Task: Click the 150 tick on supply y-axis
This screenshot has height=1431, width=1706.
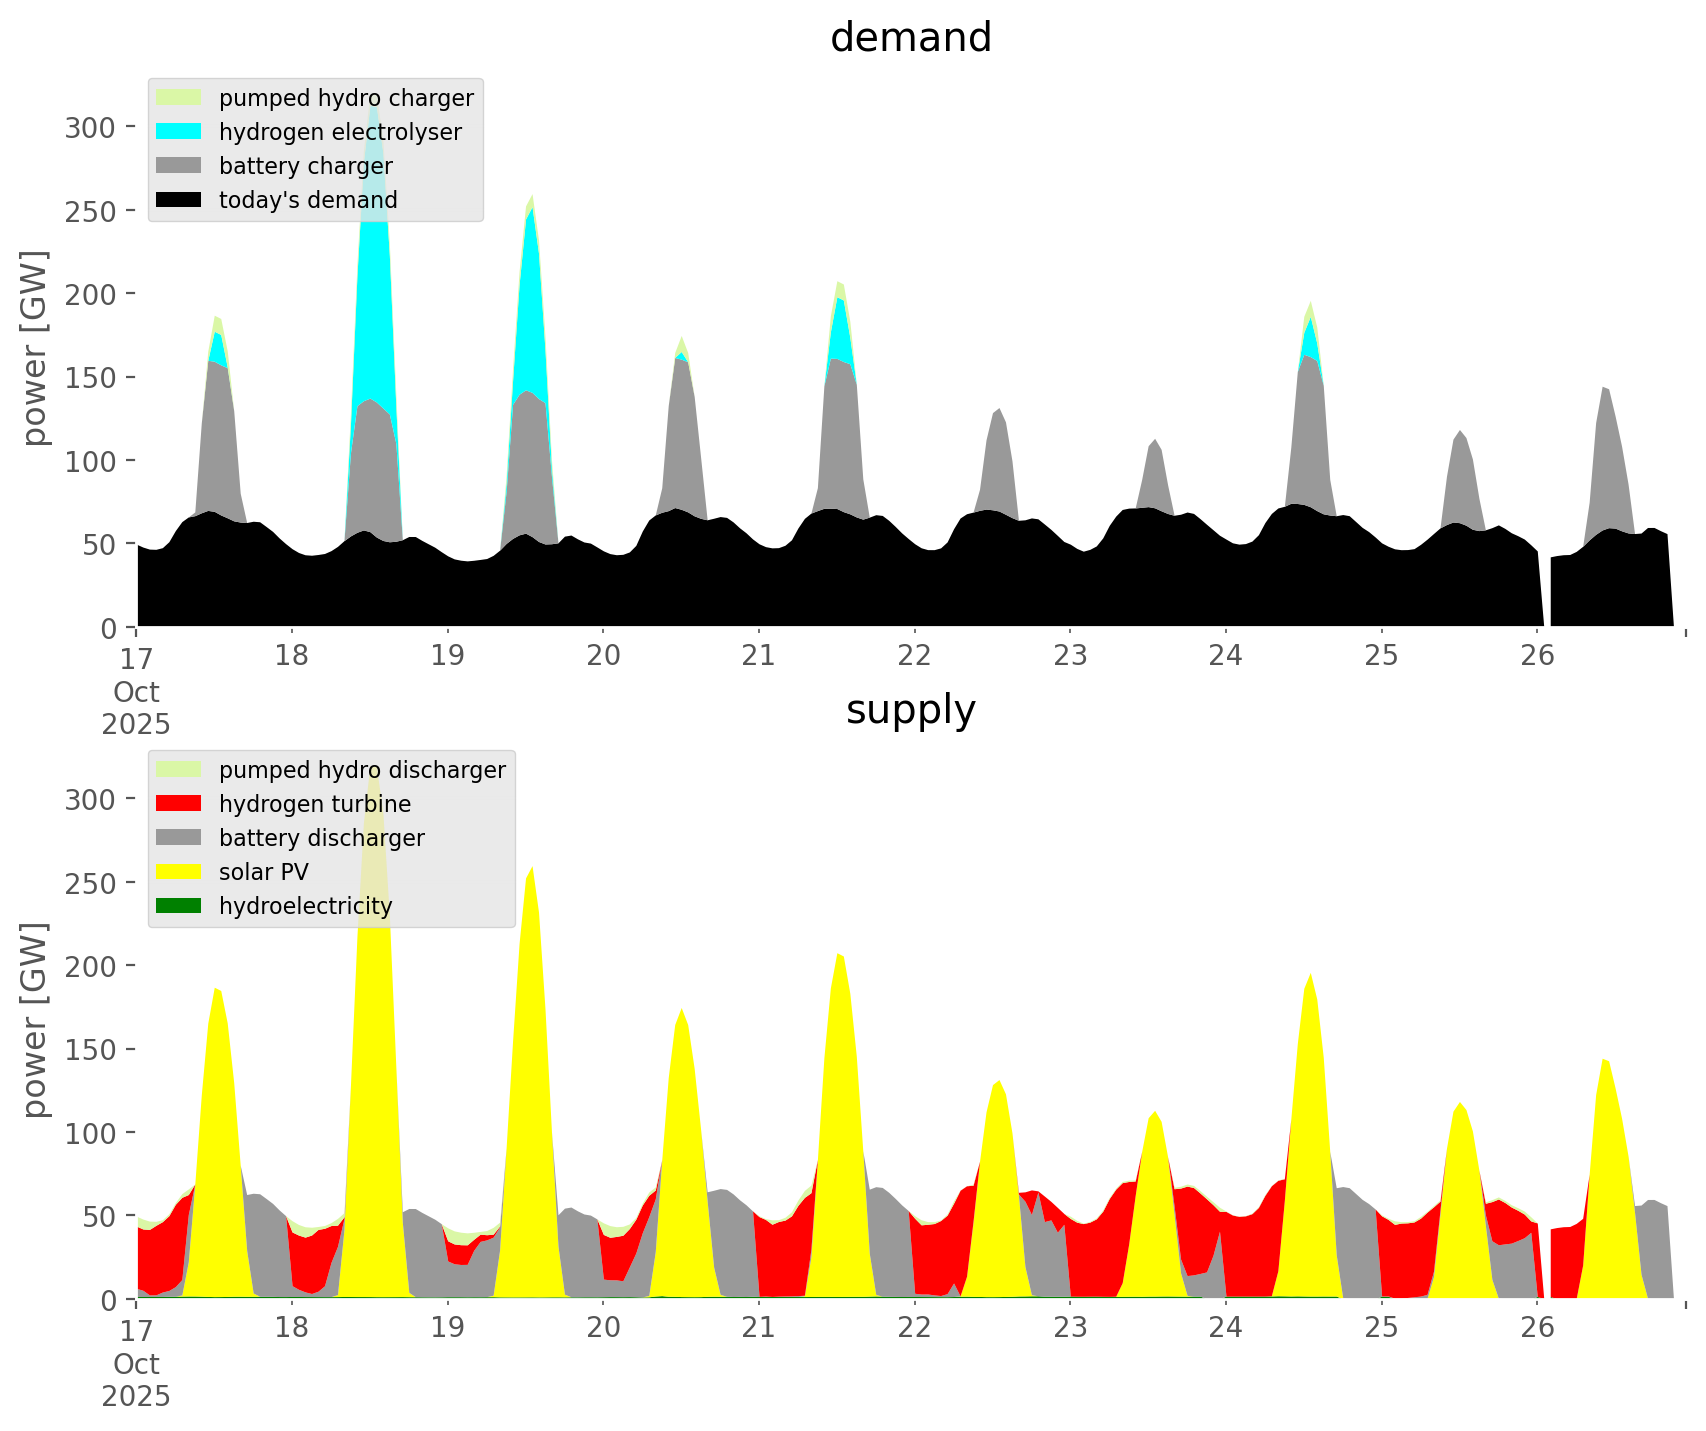Action: [90, 1050]
